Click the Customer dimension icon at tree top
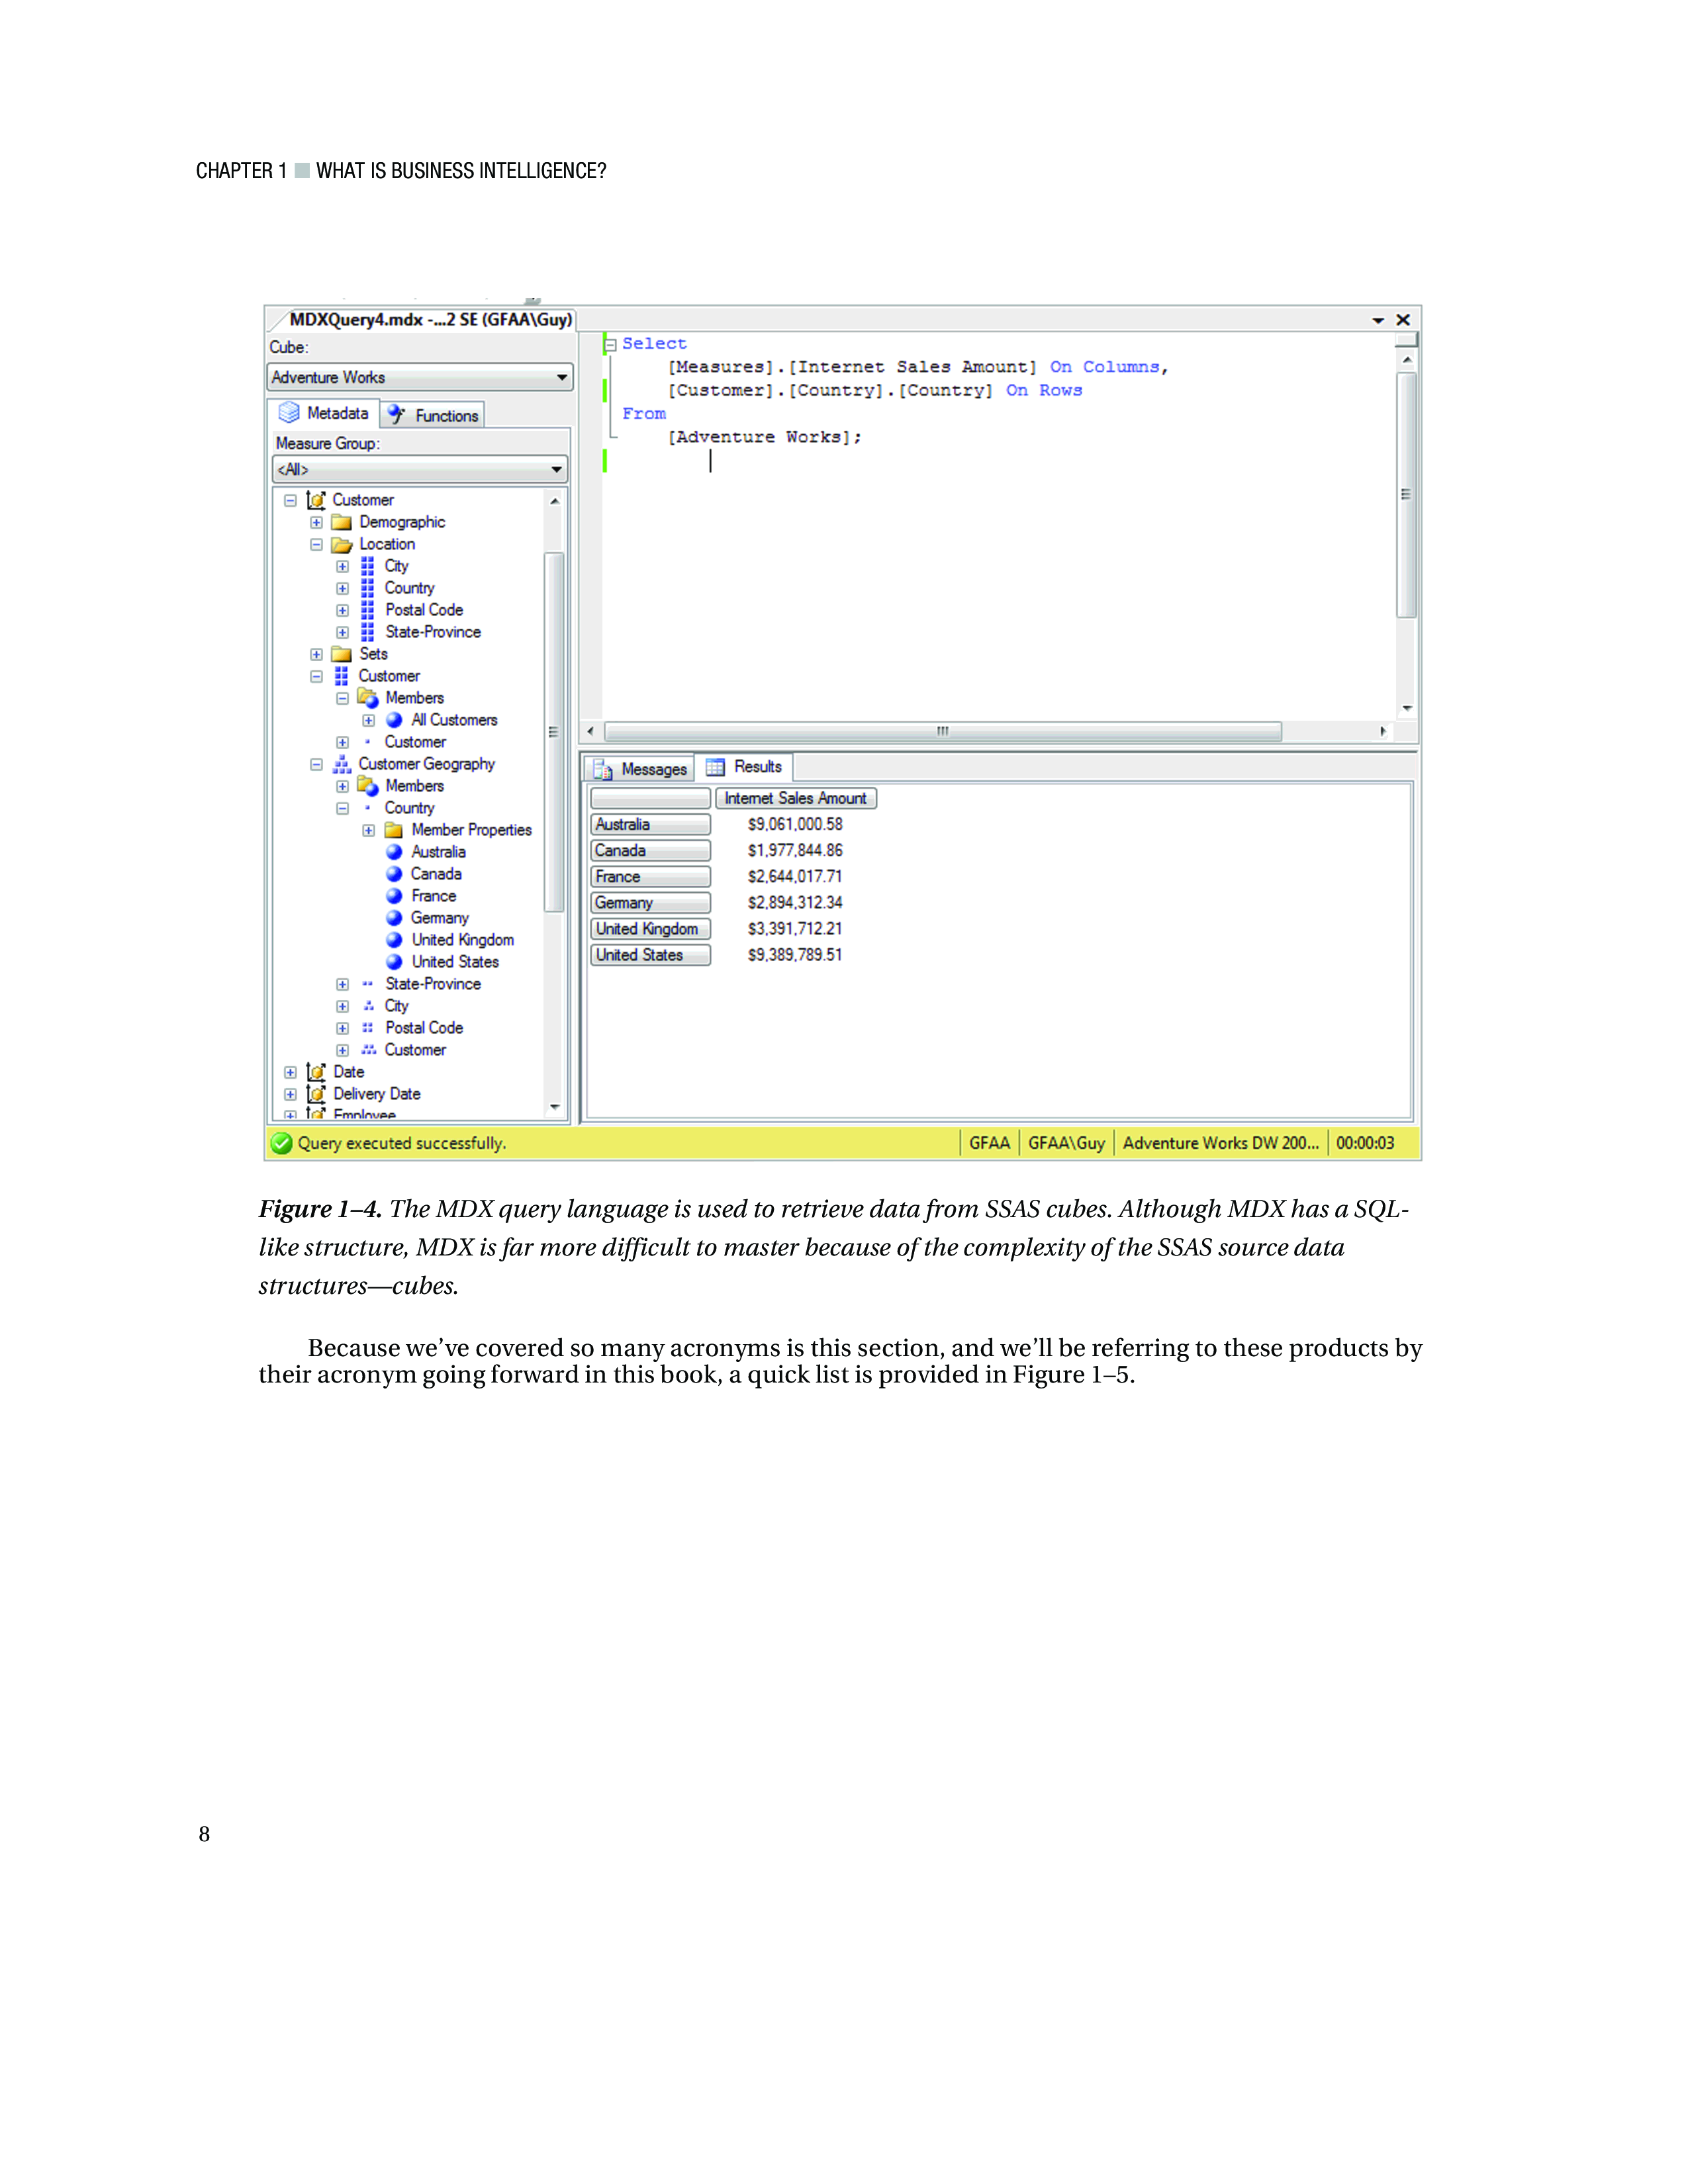Screen dimensions: 1688x2184 [x=316, y=500]
